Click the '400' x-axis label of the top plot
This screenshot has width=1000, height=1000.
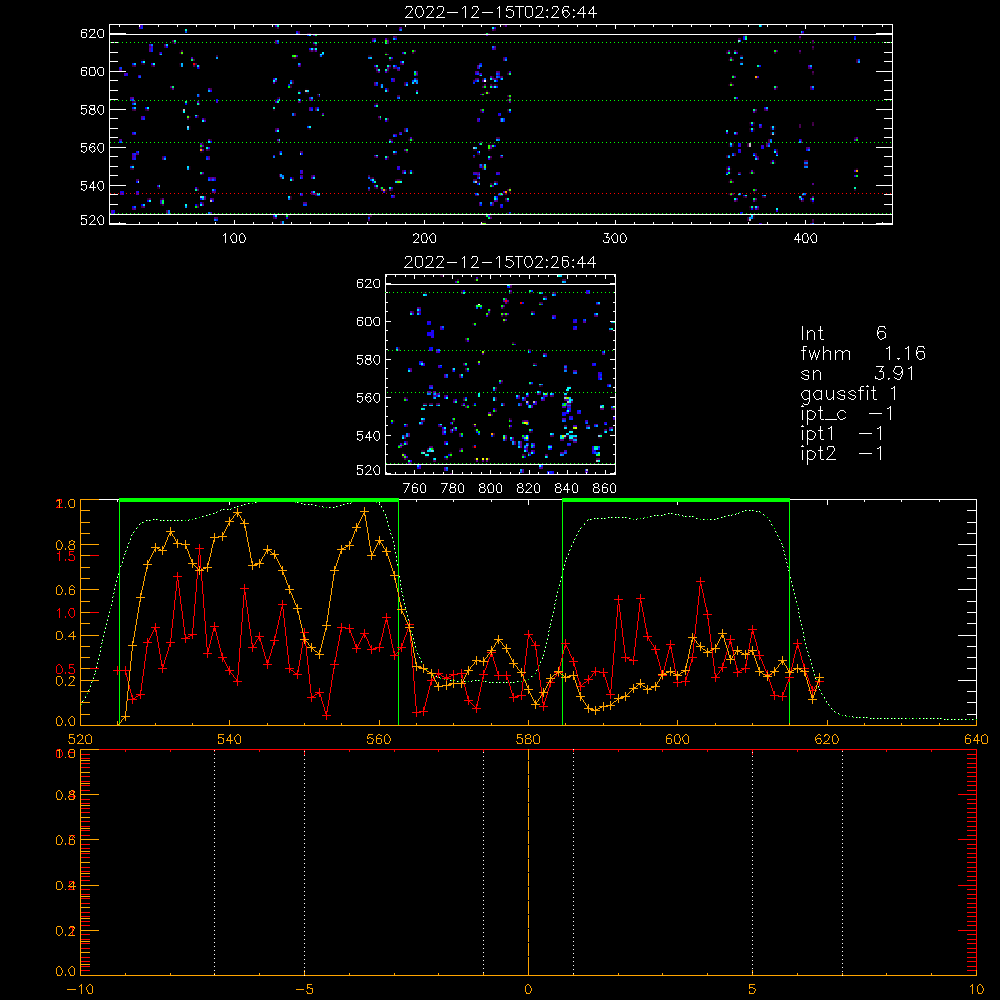click(x=805, y=239)
